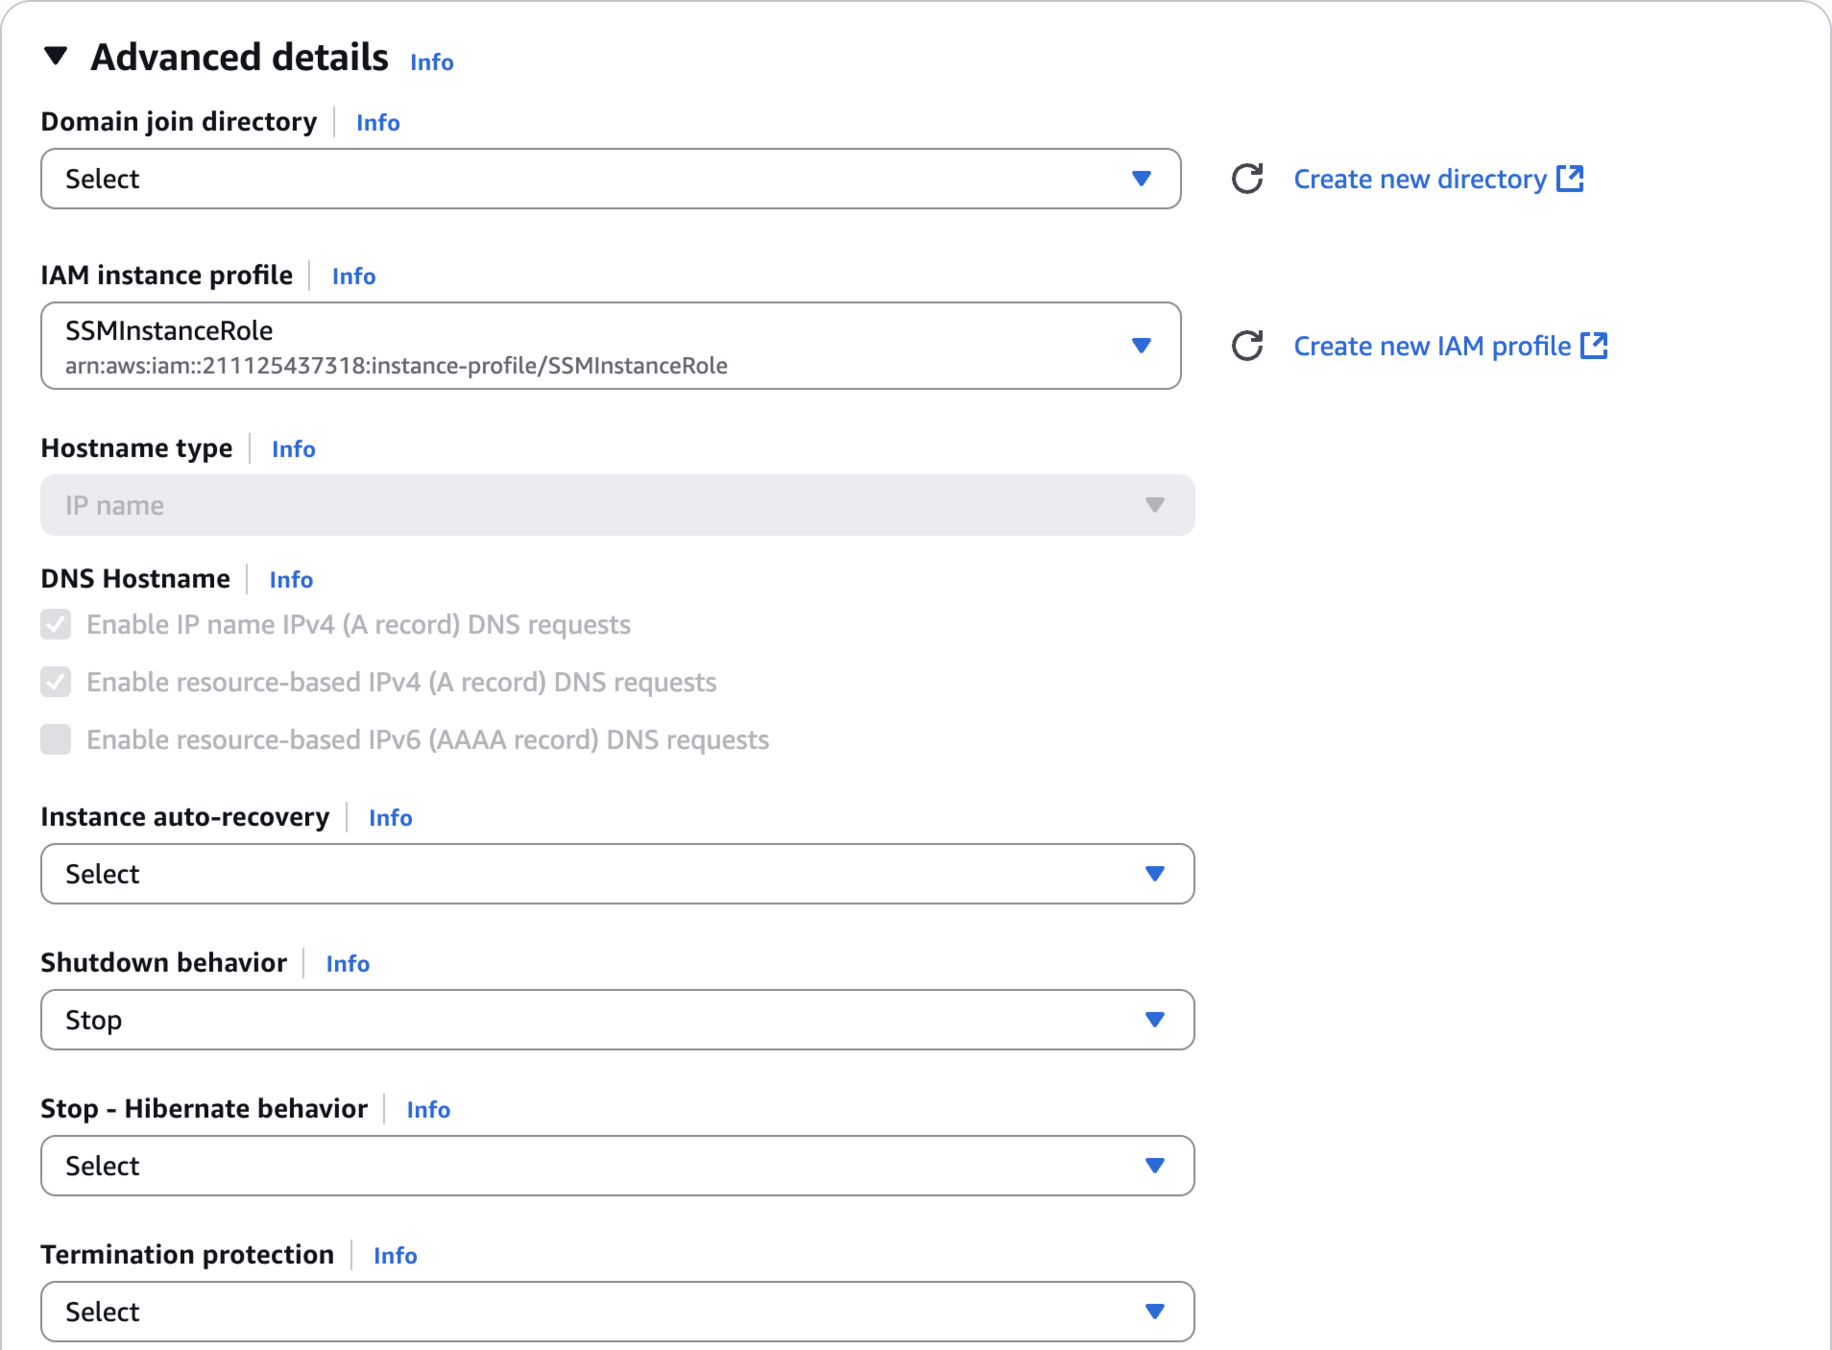Viewport: 1832px width, 1350px height.
Task: Open Info link for Domain join directory
Action: [x=377, y=123]
